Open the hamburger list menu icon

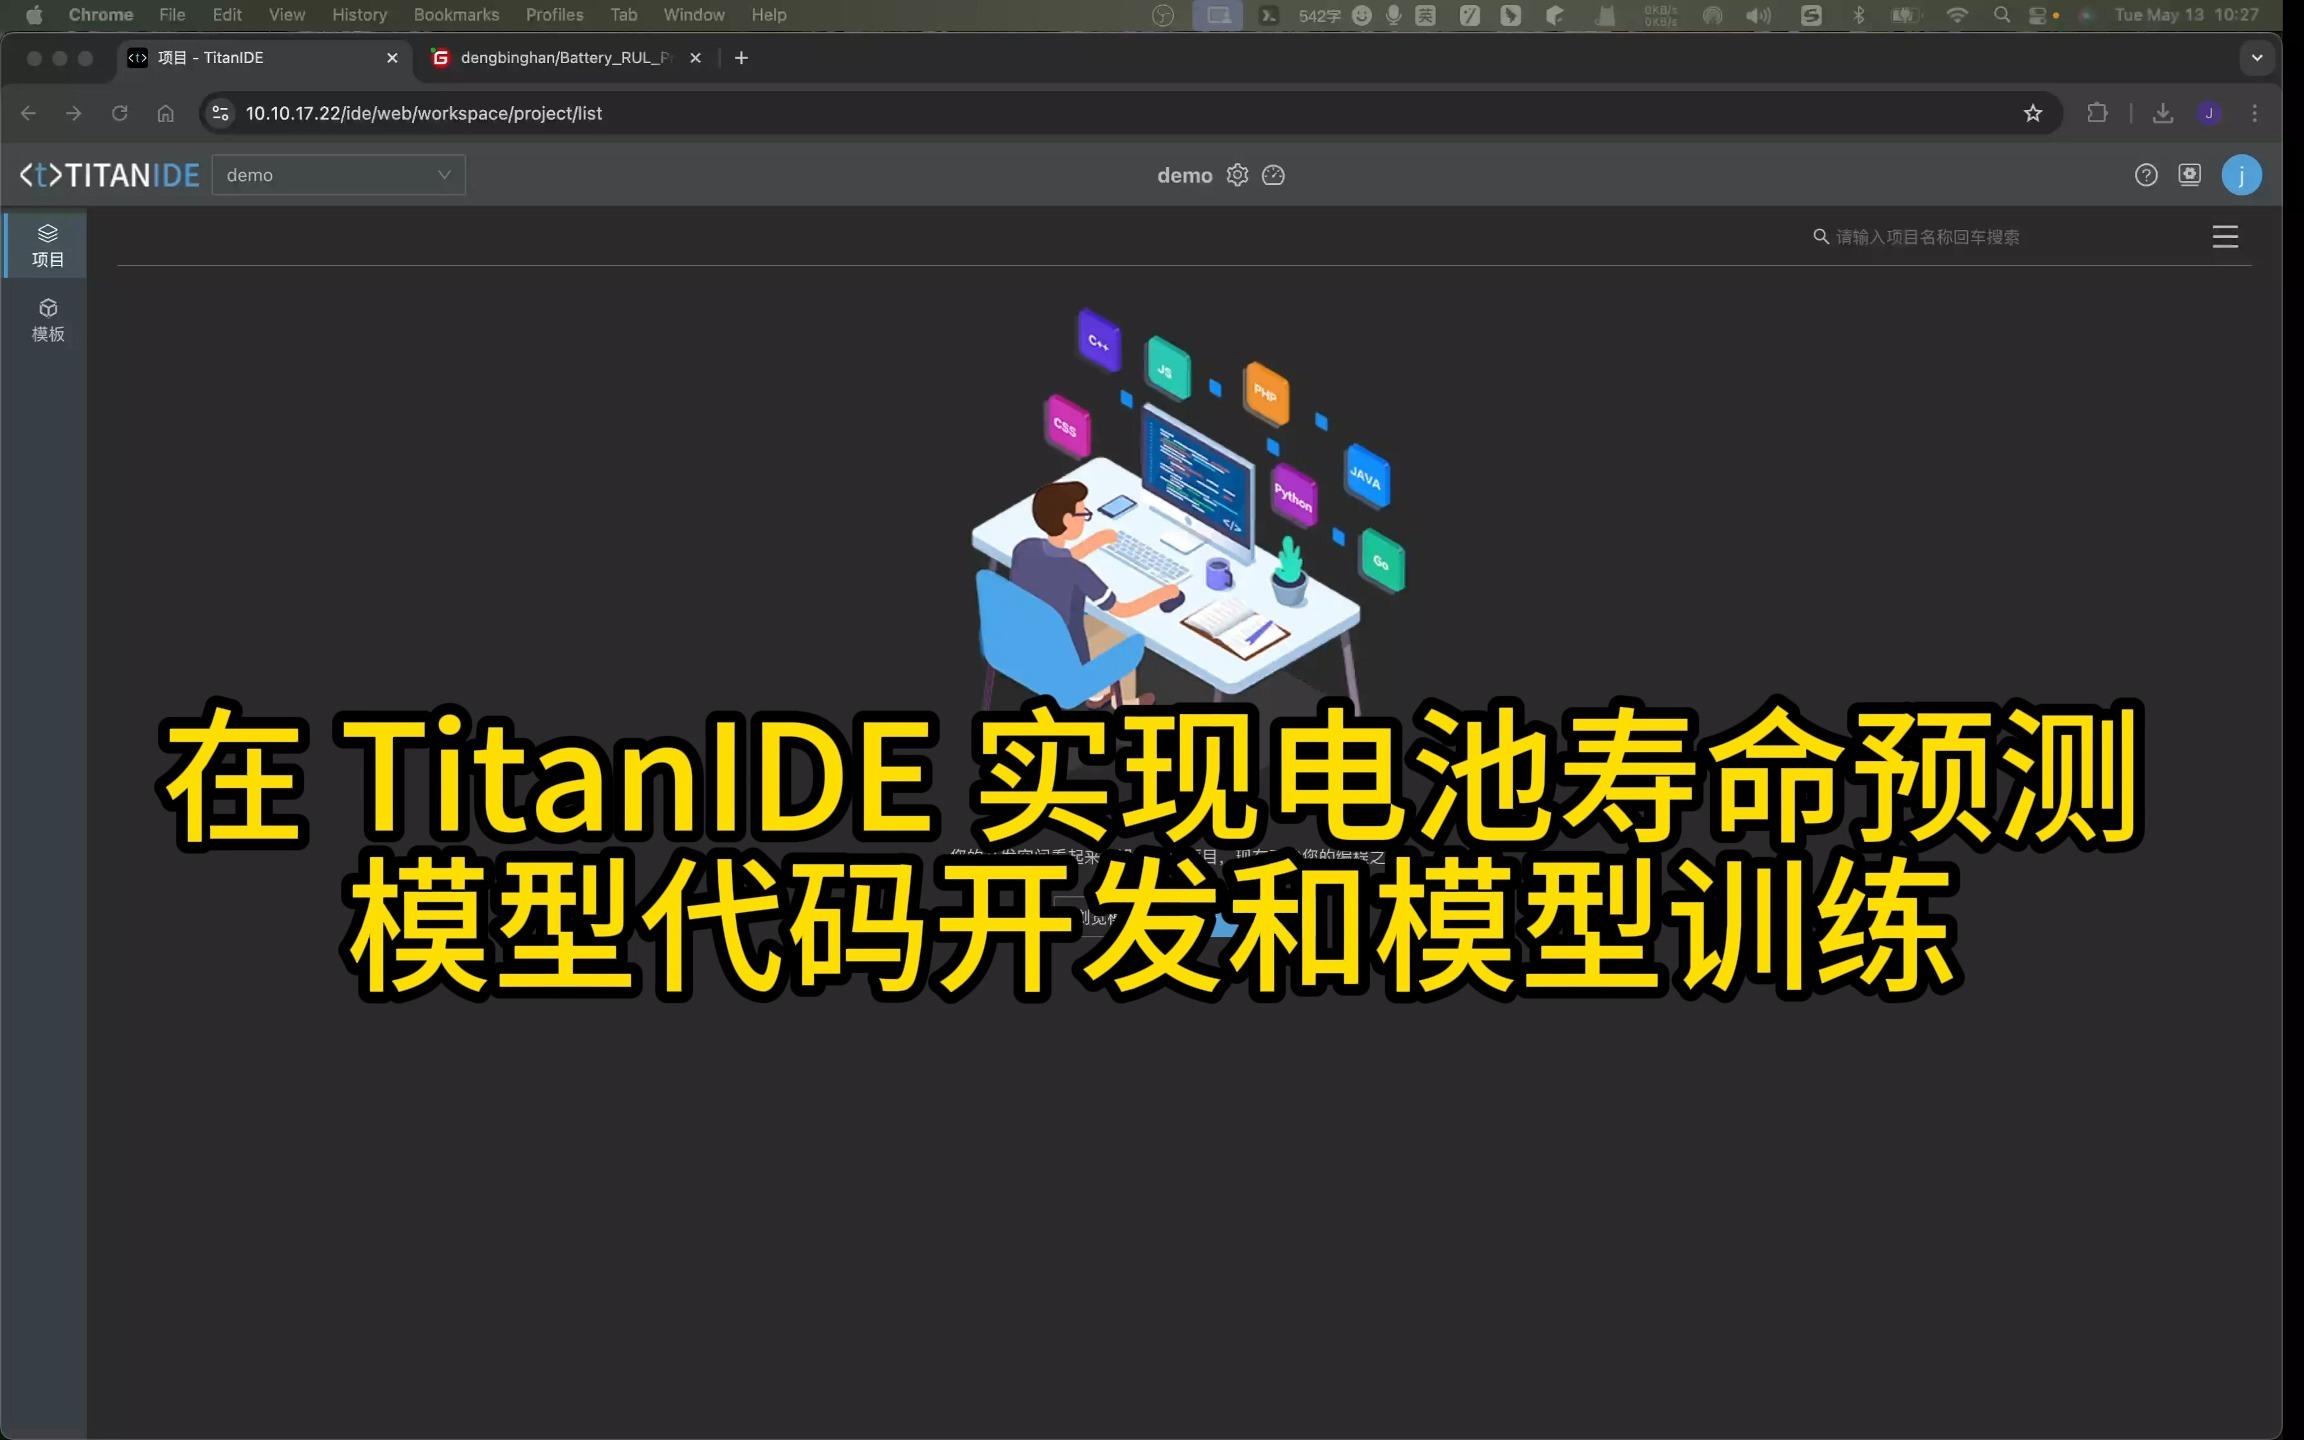point(2224,237)
